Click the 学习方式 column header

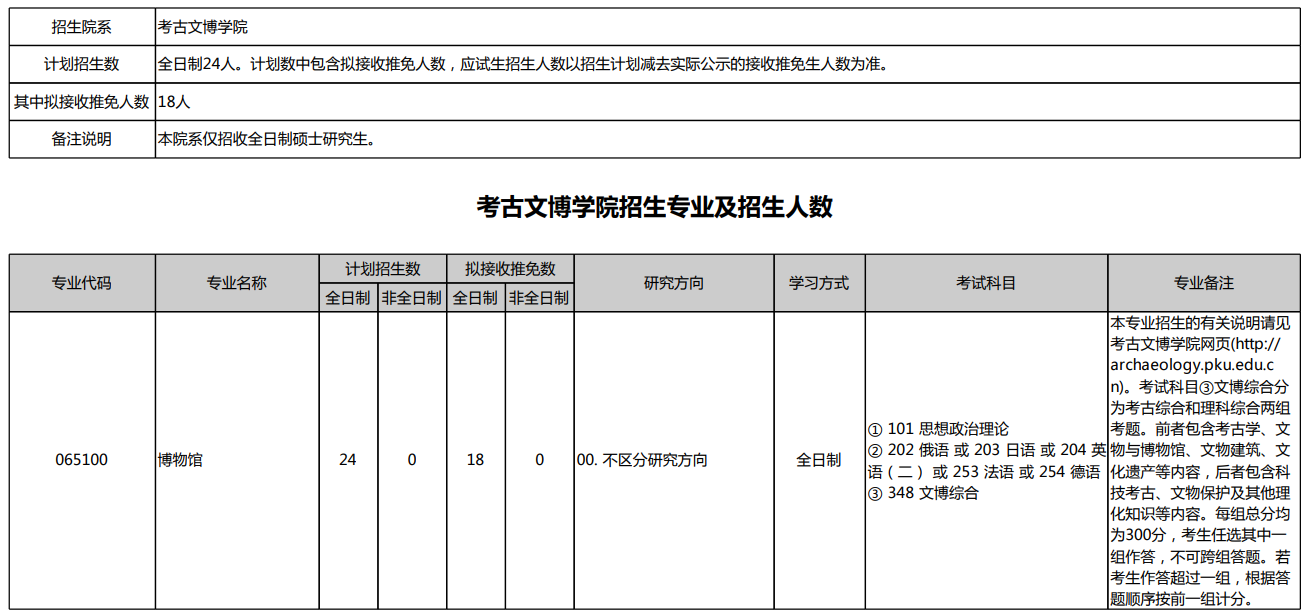[818, 283]
